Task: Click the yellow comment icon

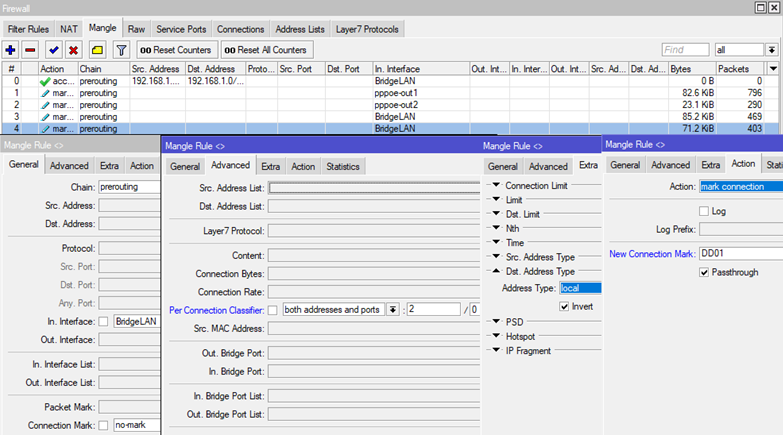Action: pyautogui.click(x=97, y=49)
